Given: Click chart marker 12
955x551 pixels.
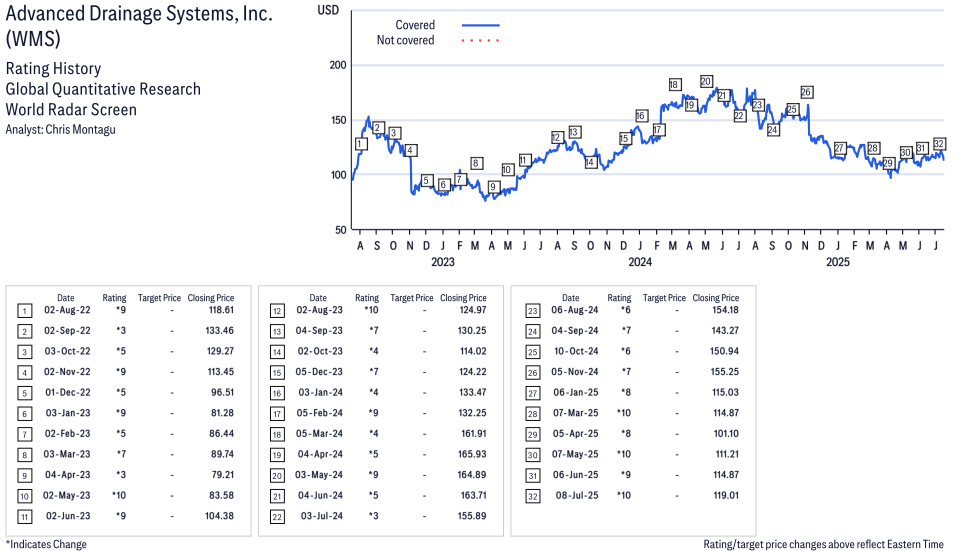Looking at the screenshot, I should [556, 138].
